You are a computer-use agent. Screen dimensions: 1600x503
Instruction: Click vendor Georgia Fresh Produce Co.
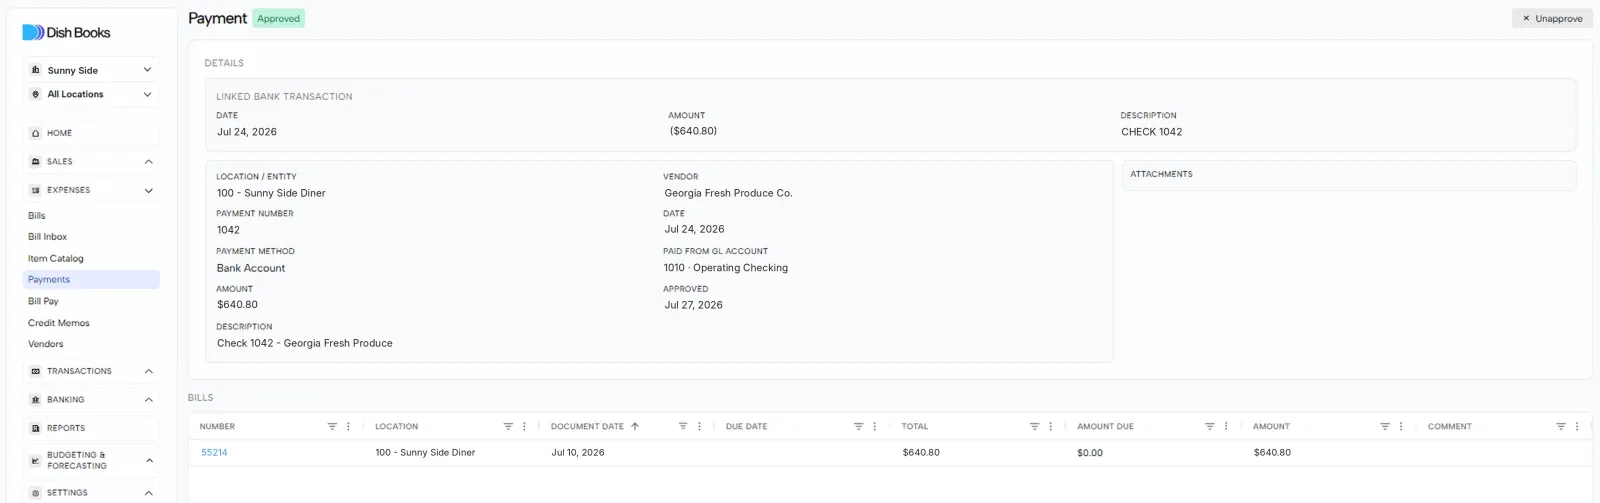728,193
